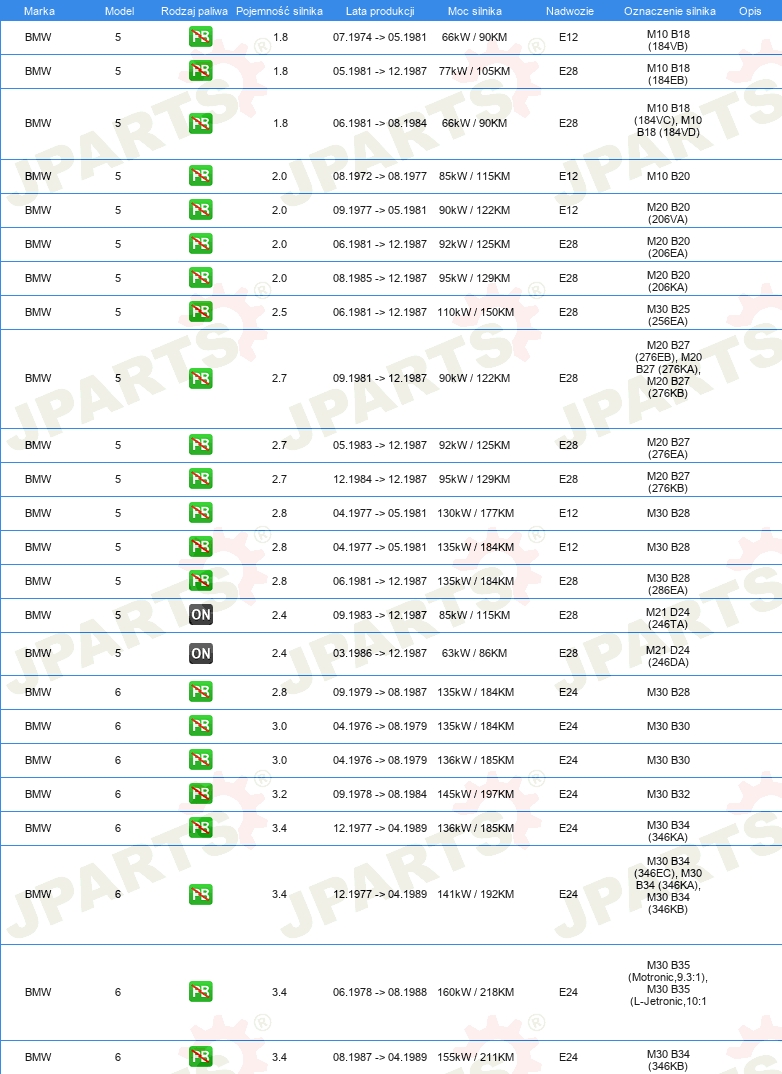Click the Nadwozie column header

[570, 11]
